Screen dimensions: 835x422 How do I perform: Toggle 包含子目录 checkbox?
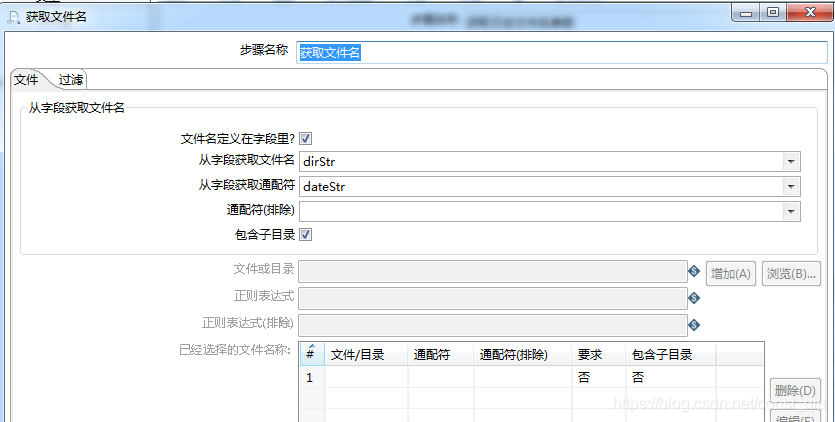tap(305, 234)
